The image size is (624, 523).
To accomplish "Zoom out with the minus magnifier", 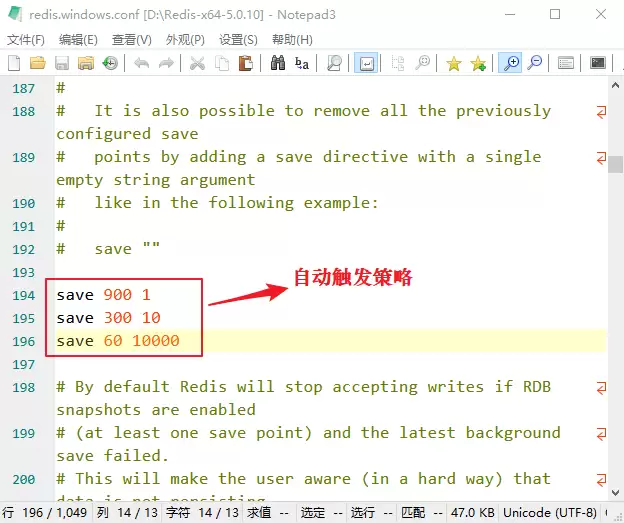I will (x=534, y=63).
